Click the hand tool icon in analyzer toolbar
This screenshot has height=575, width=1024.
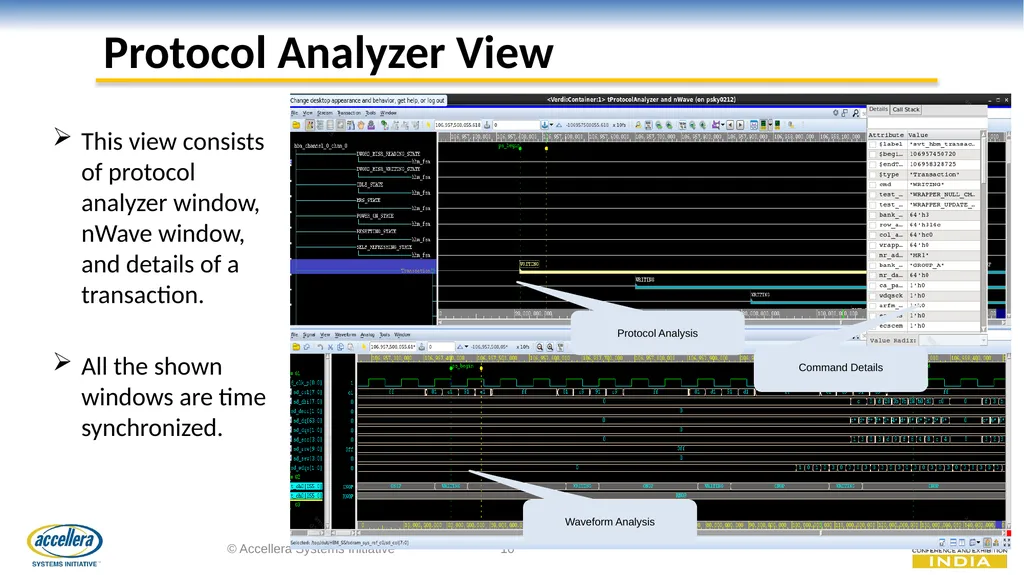pyautogui.click(x=361, y=125)
